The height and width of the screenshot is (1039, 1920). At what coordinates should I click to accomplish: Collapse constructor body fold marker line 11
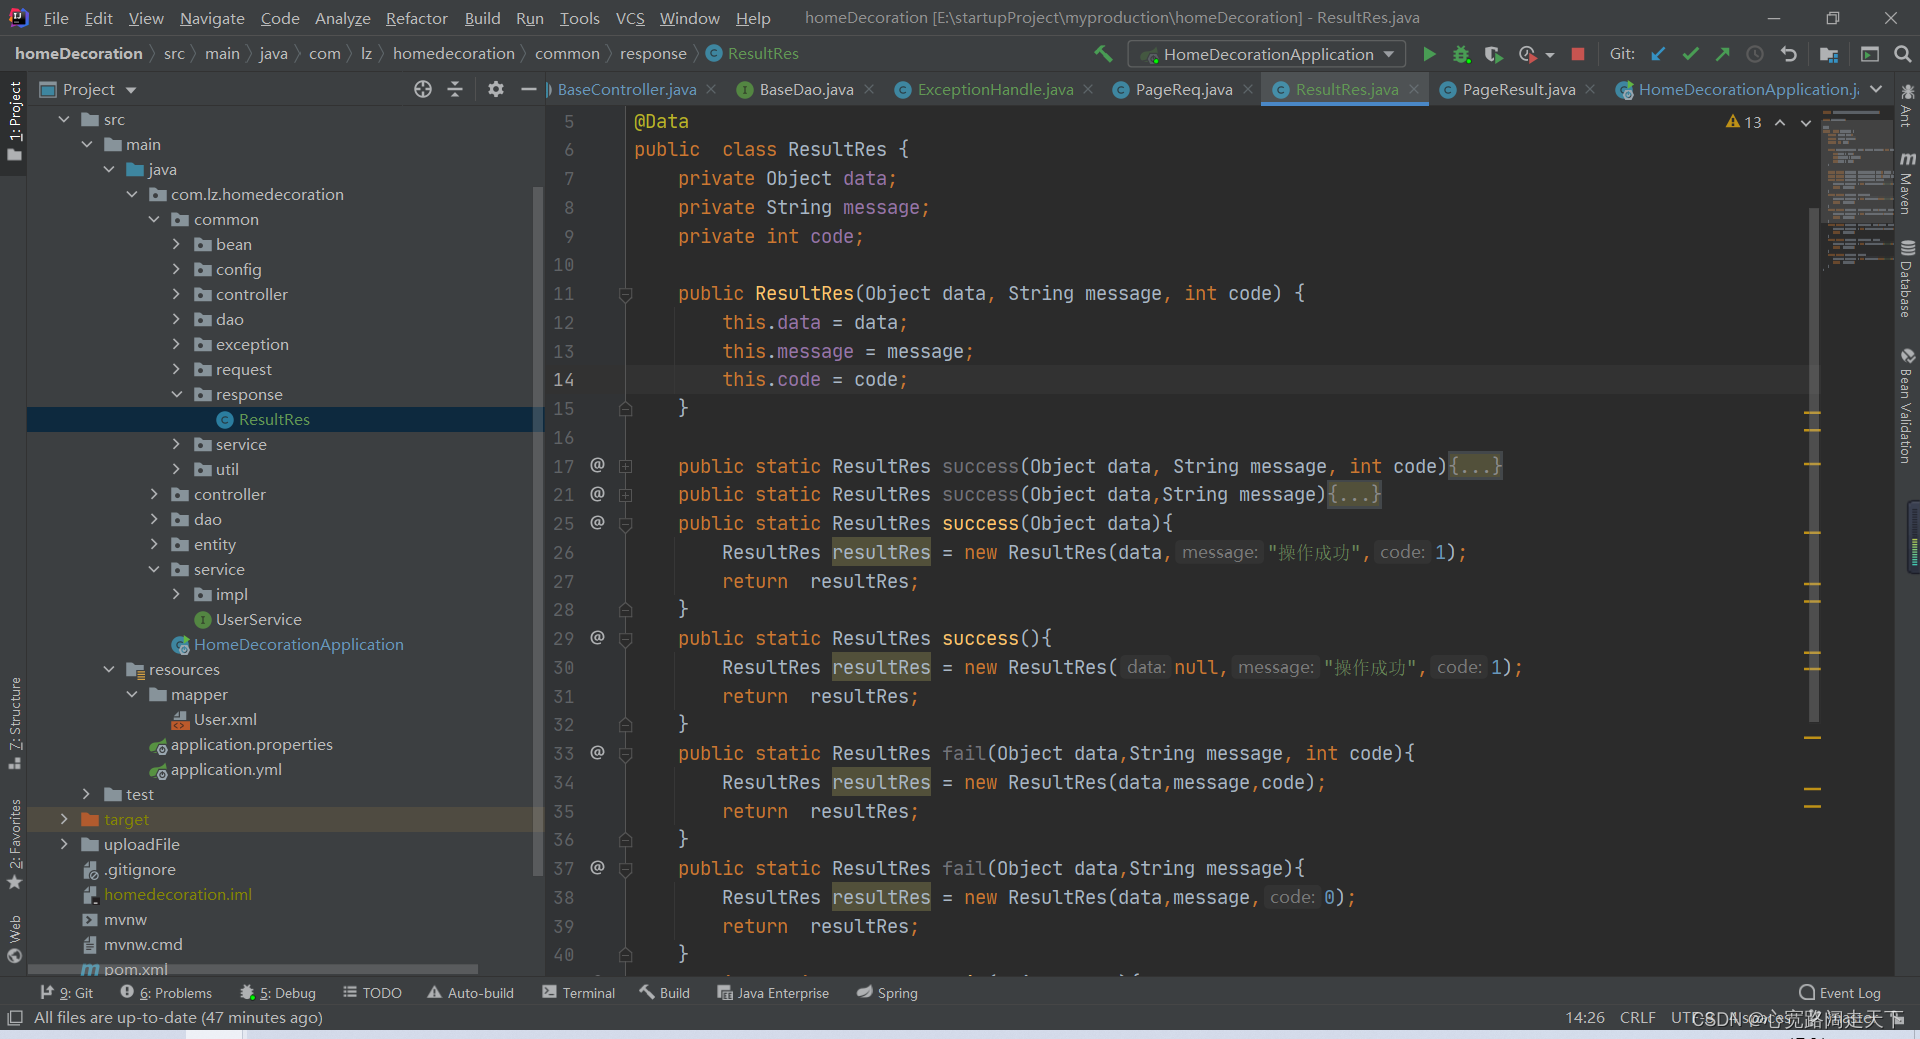(x=625, y=294)
